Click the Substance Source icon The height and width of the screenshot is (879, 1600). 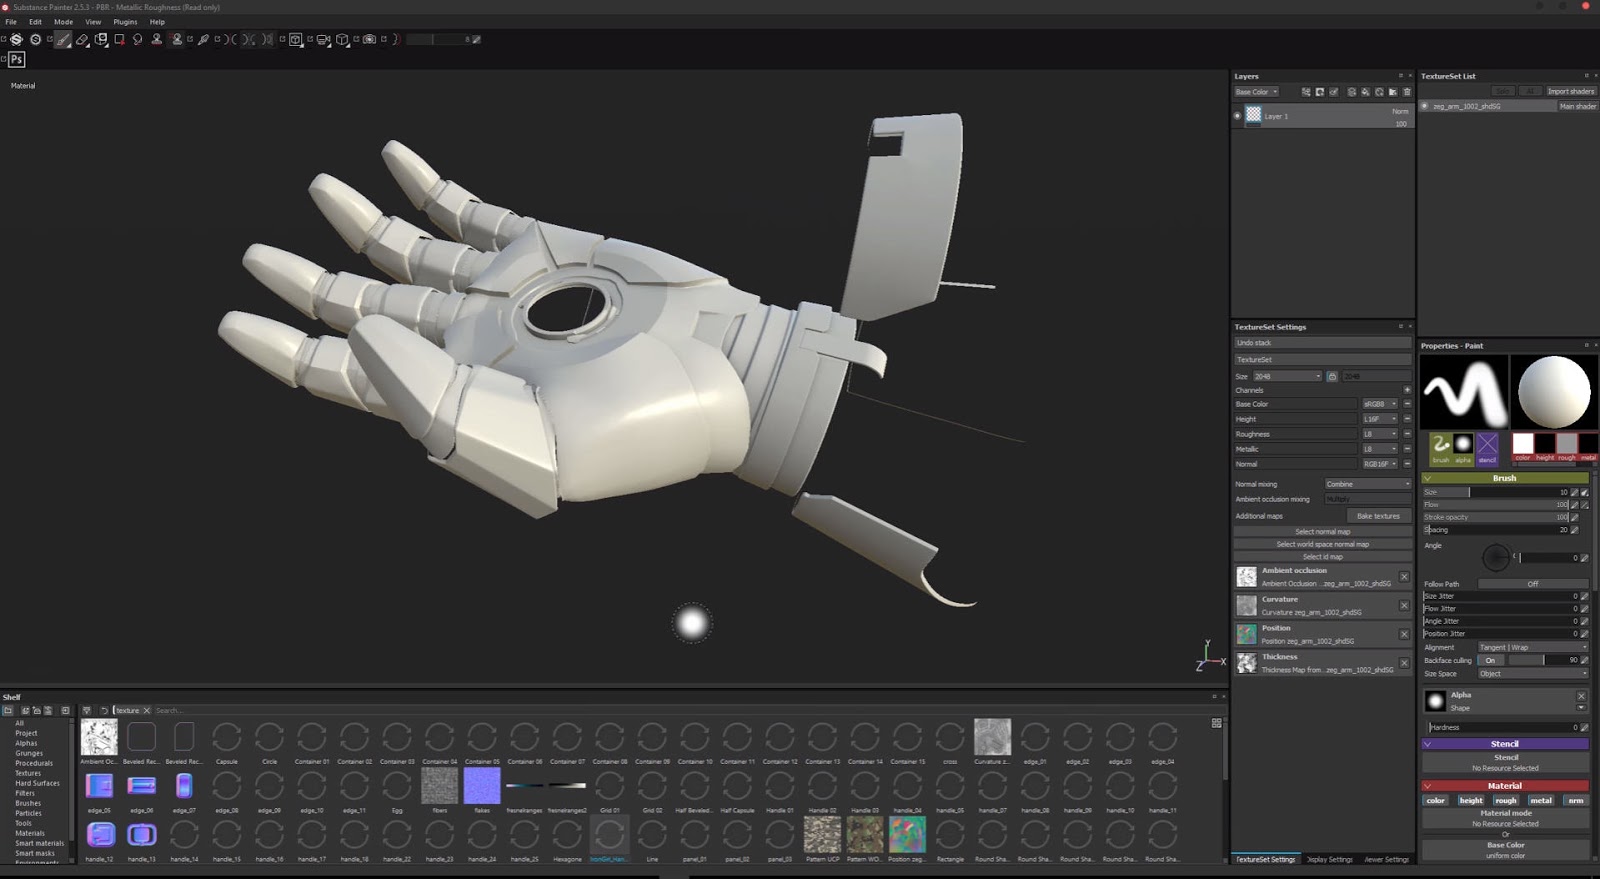point(35,39)
